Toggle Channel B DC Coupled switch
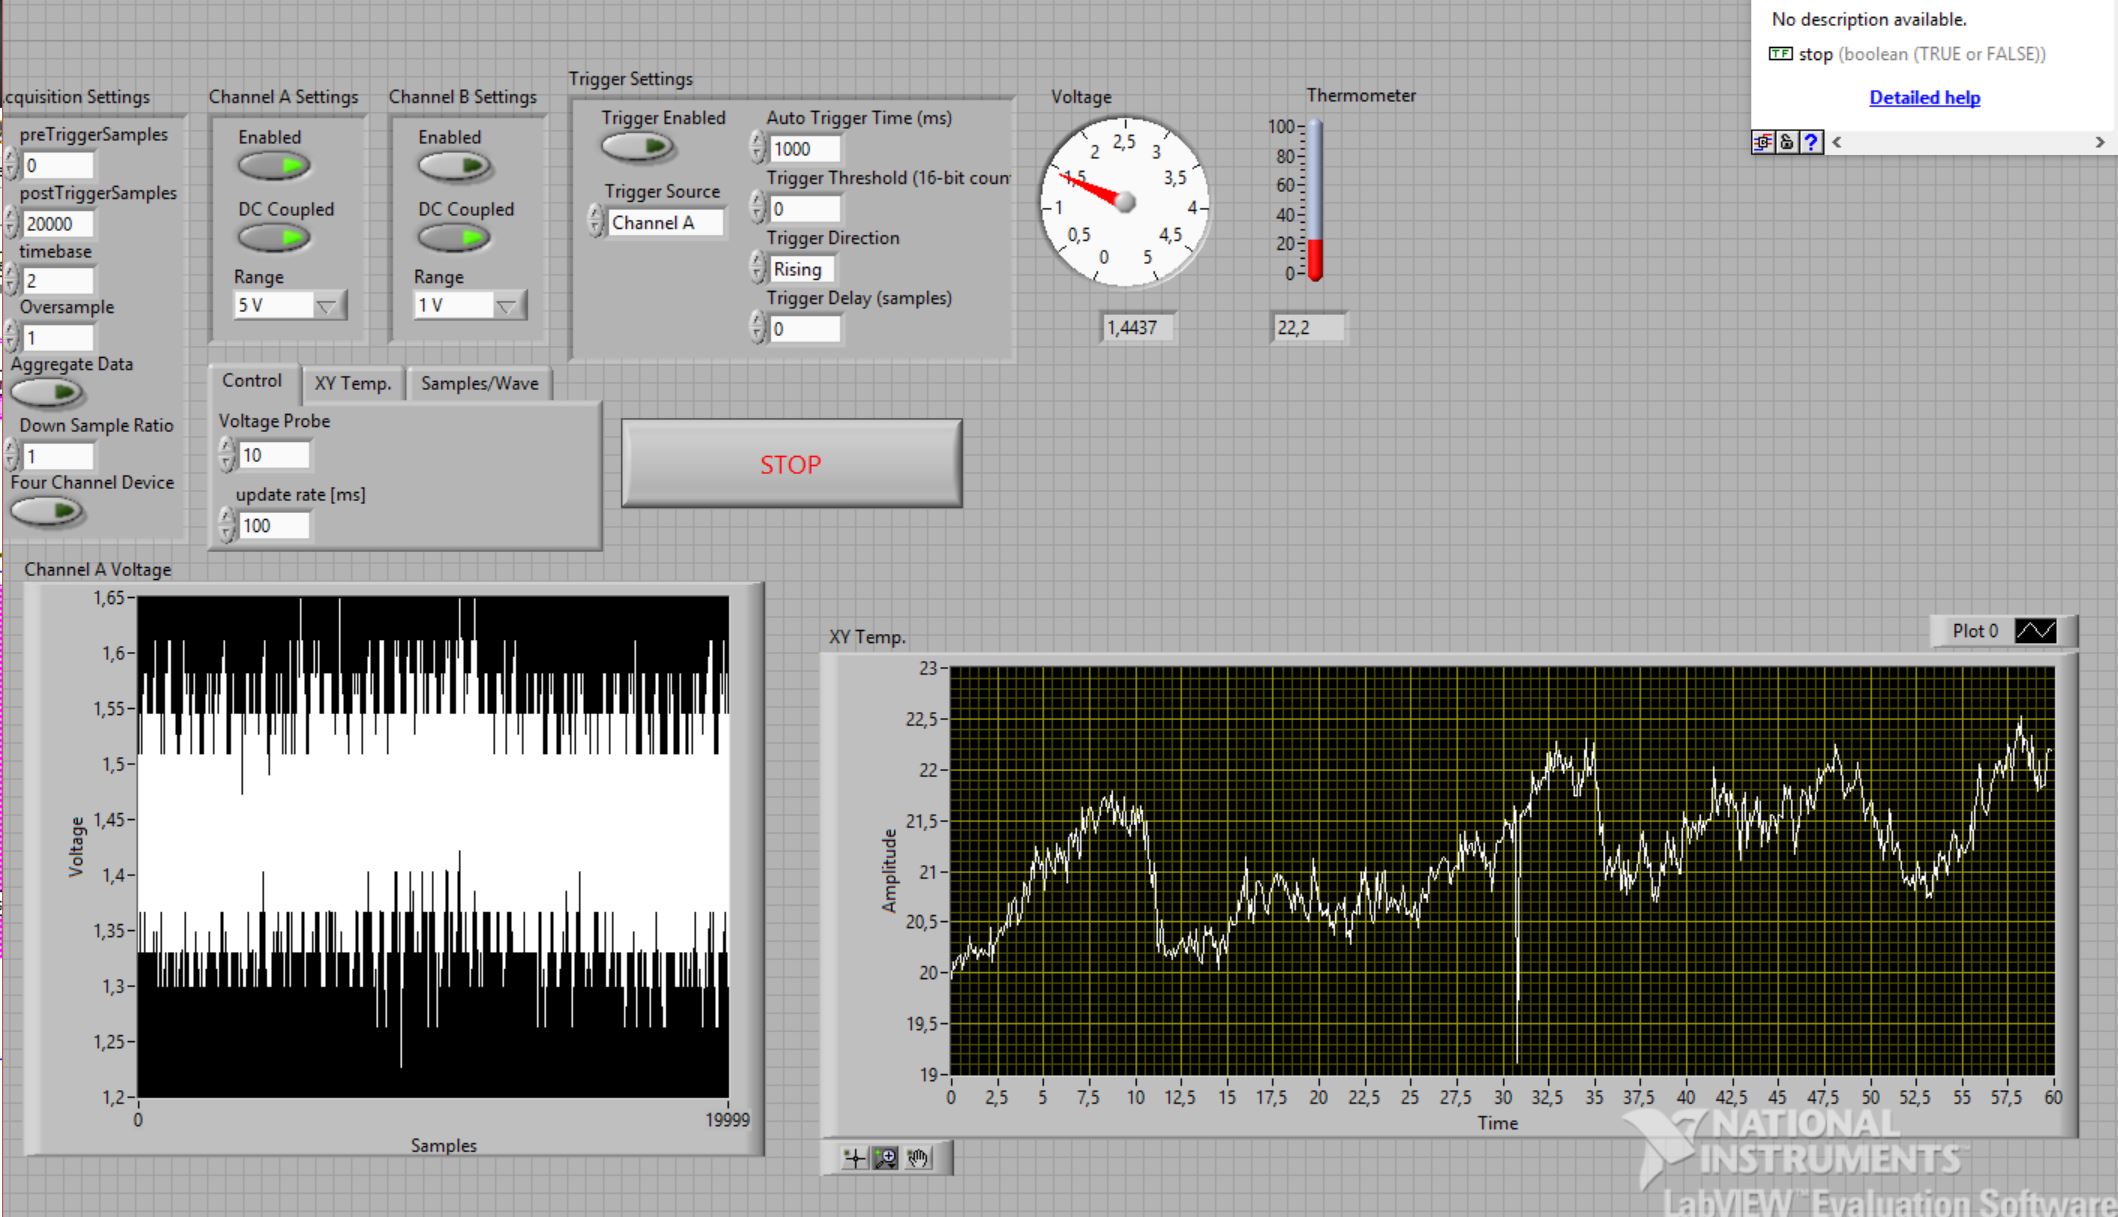2118x1217 pixels. [454, 238]
